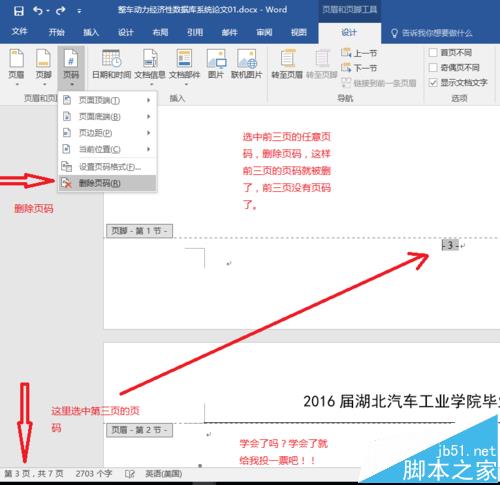Click the proofing check icon in status bar
500x485 pixels.
[x=130, y=474]
